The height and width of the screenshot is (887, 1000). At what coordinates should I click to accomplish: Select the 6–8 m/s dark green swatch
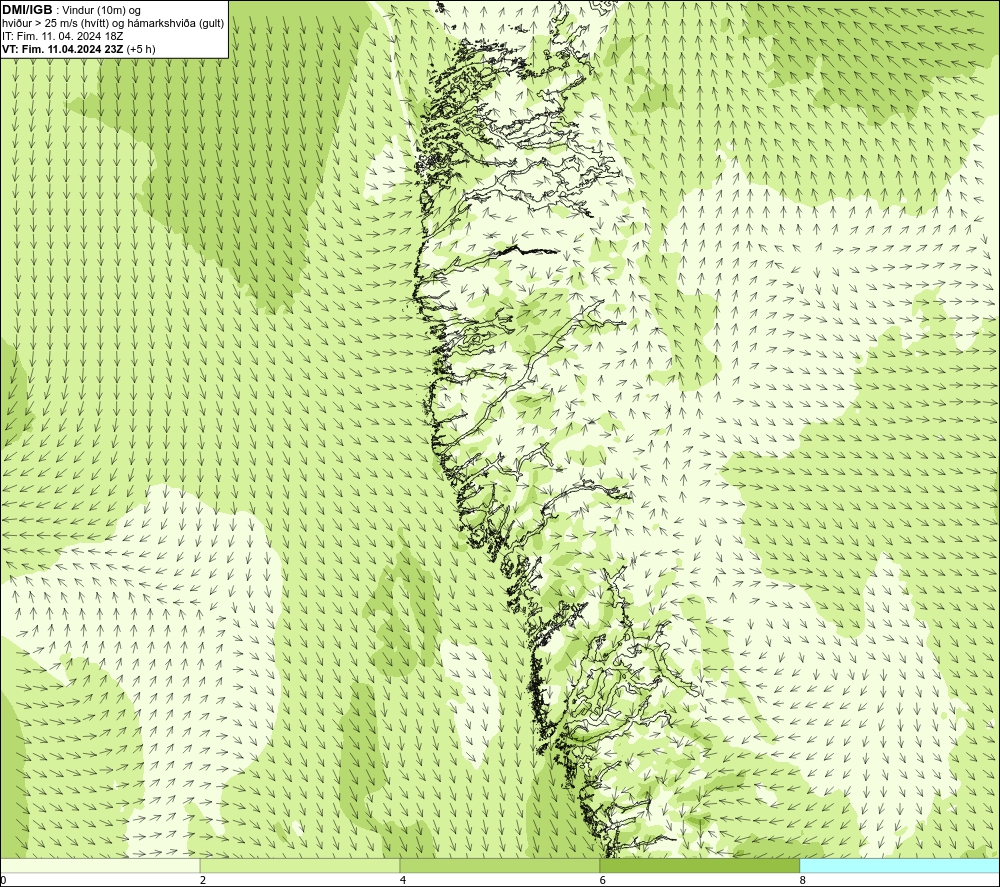700,865
